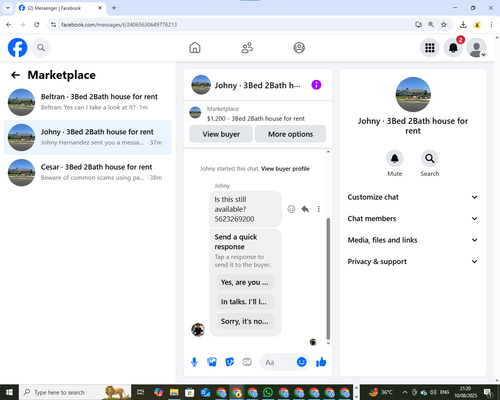Expand the Customize chat section
The image size is (500, 400).
coord(413,197)
